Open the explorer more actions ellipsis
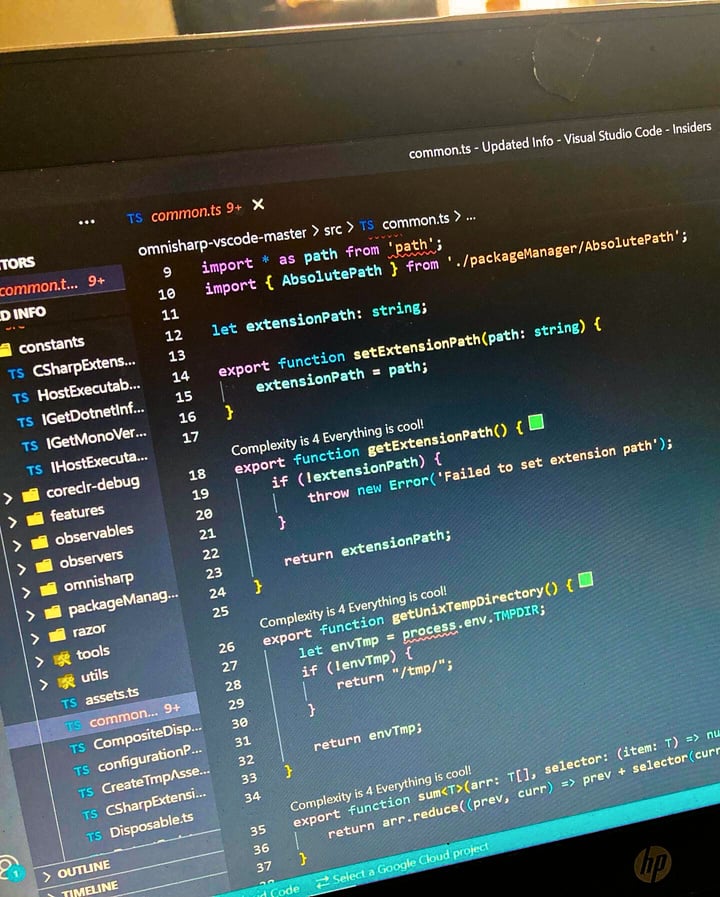 pyautogui.click(x=87, y=222)
